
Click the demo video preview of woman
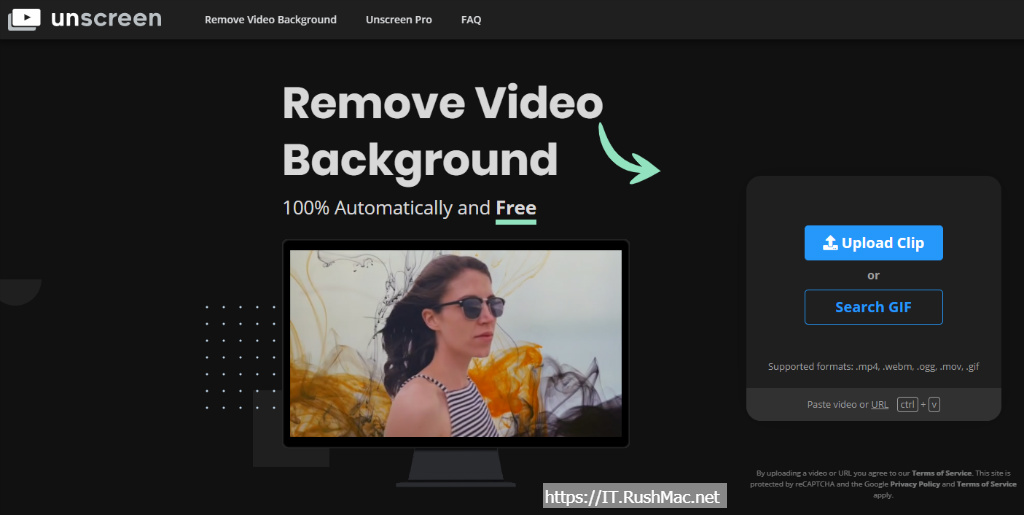[x=455, y=343]
